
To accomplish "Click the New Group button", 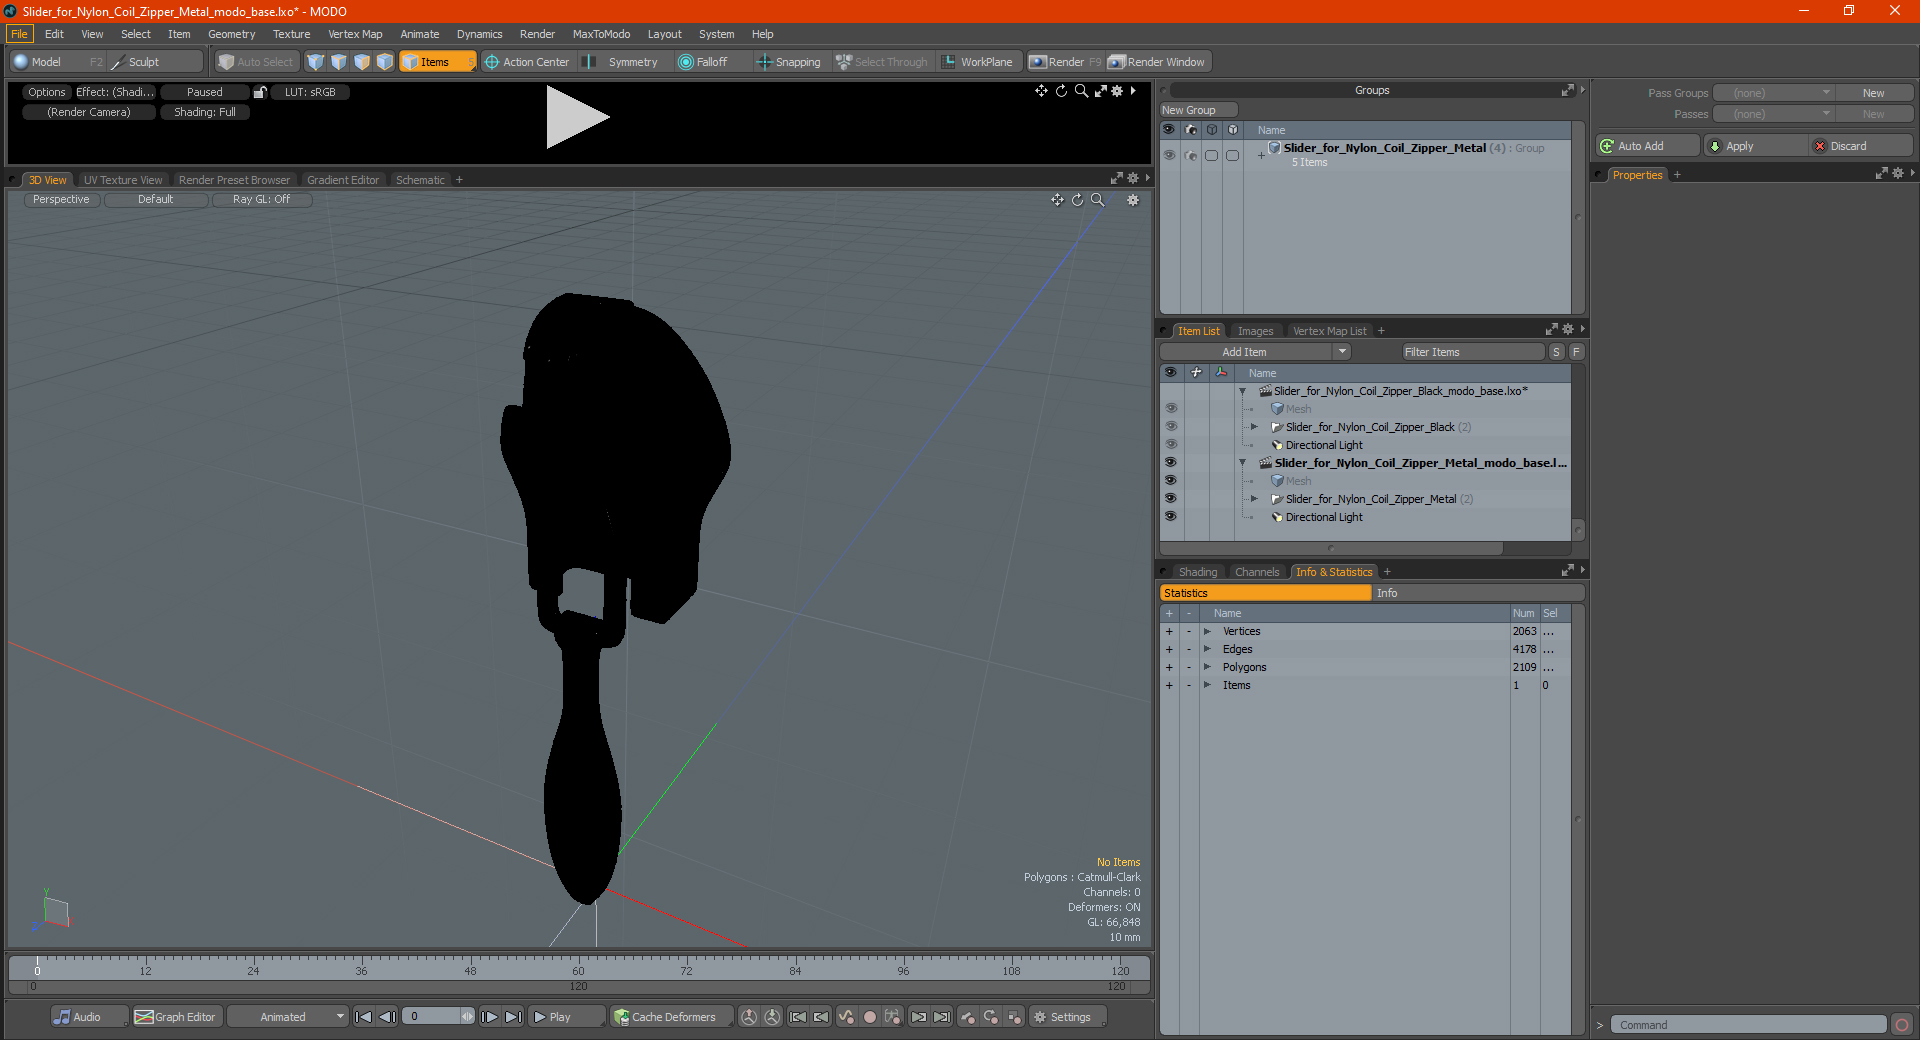I will click(1198, 110).
